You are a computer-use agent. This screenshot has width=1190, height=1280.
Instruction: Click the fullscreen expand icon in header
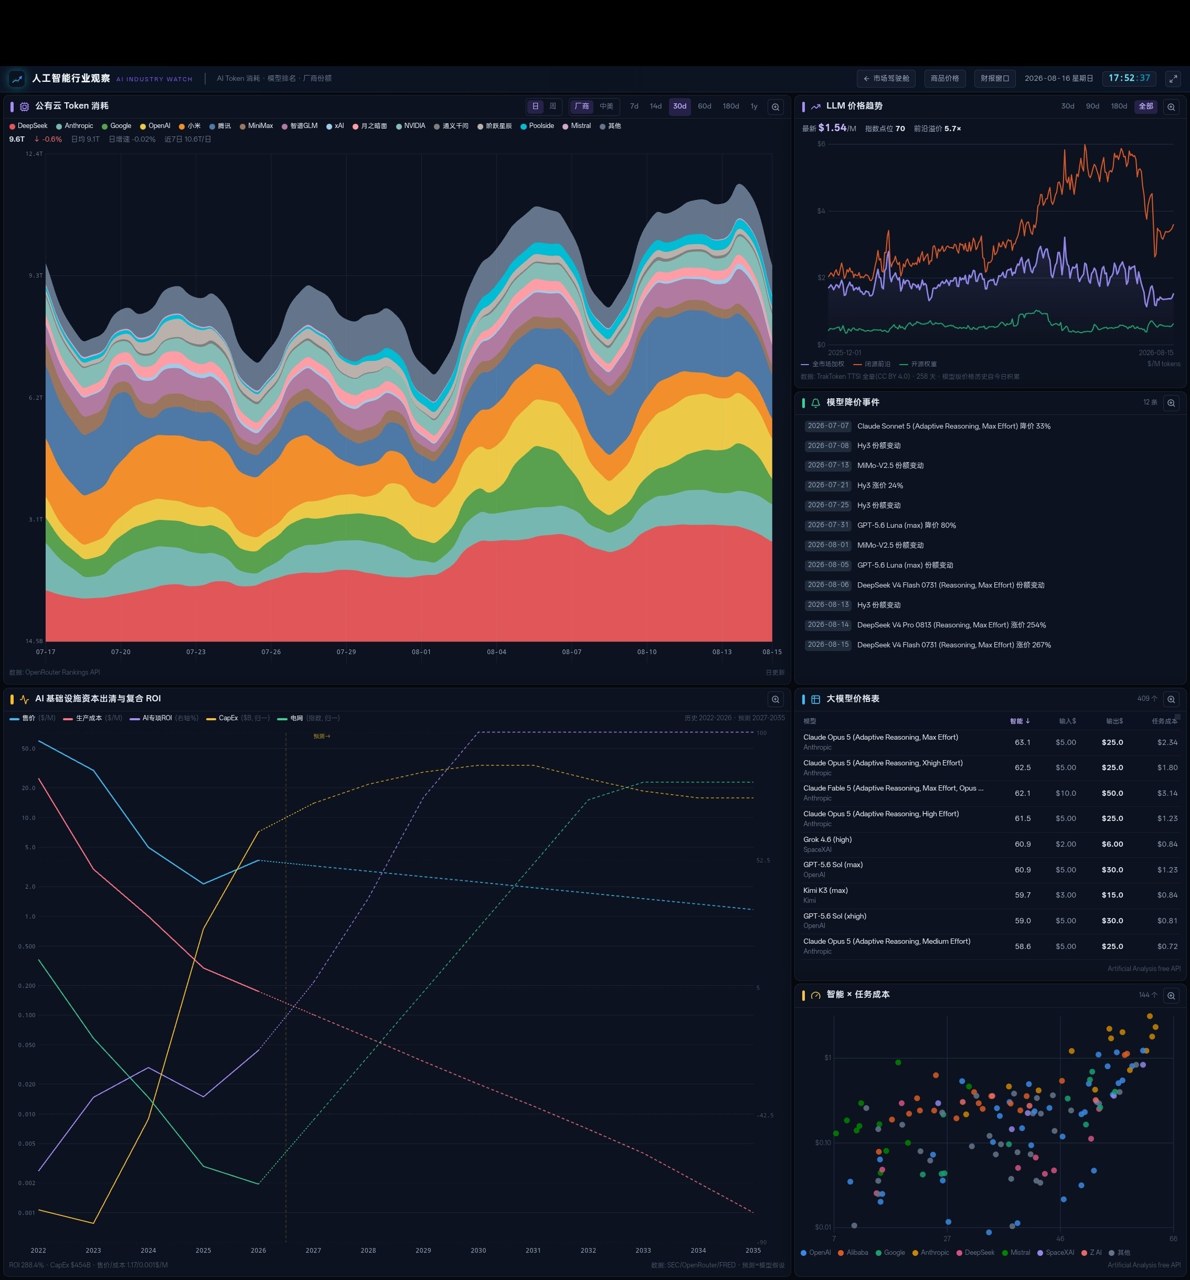1171,78
